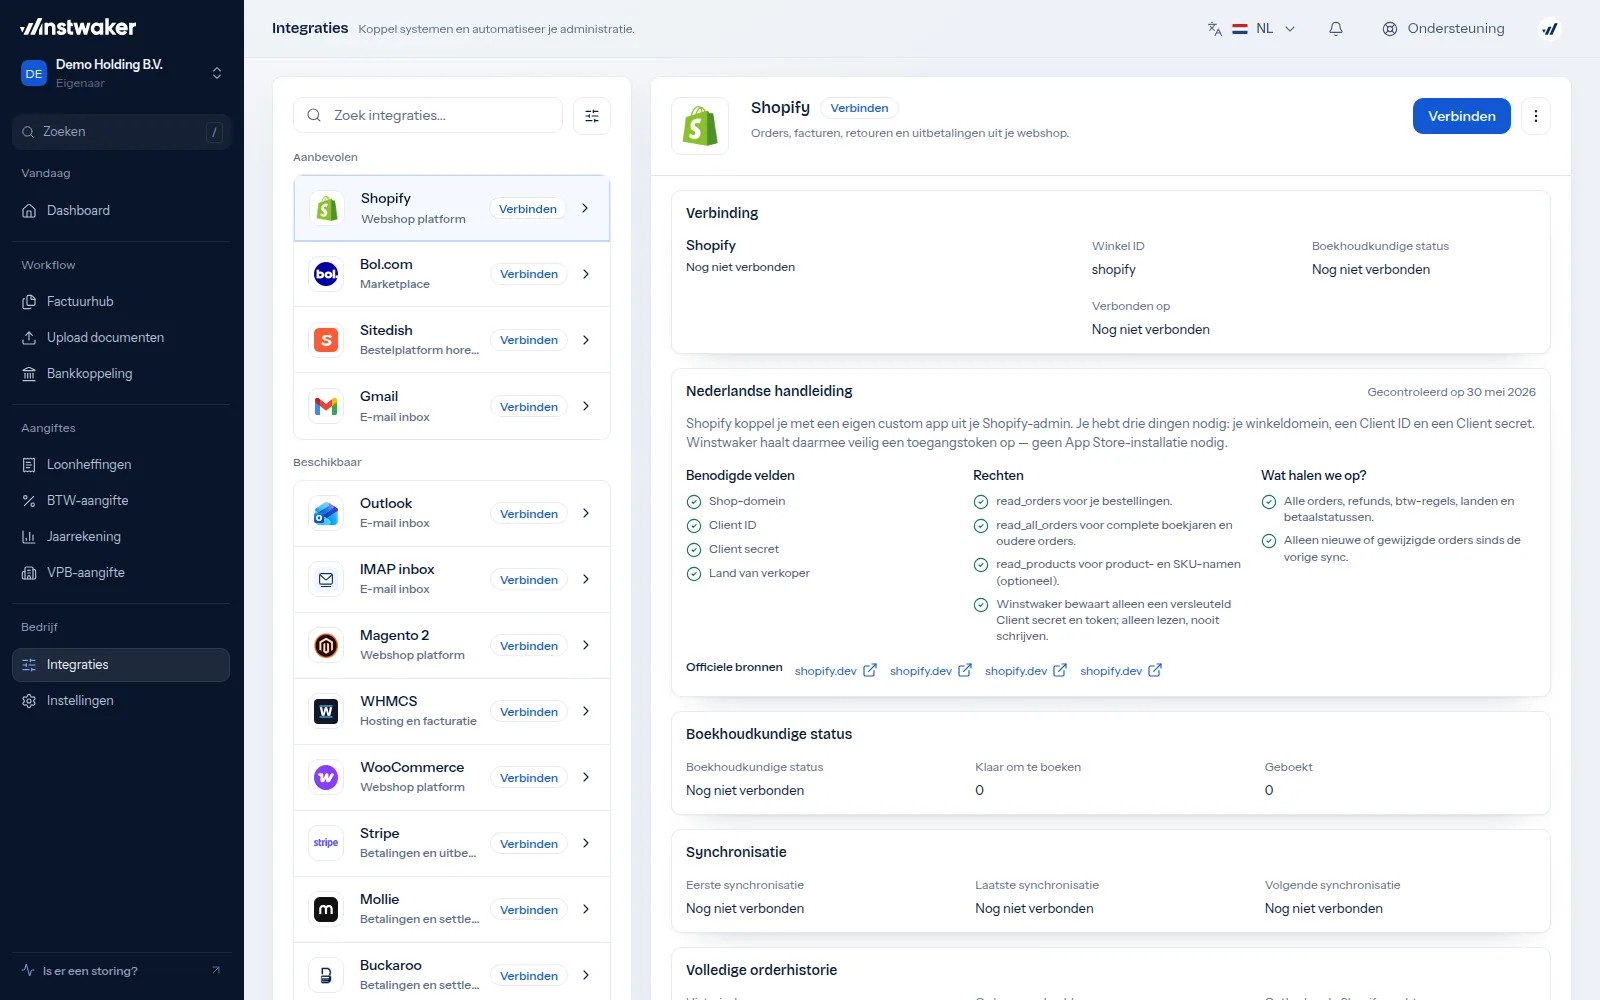The height and width of the screenshot is (1000, 1600).
Task: Click the magnifier icon in Zoek integraties
Action: (314, 116)
